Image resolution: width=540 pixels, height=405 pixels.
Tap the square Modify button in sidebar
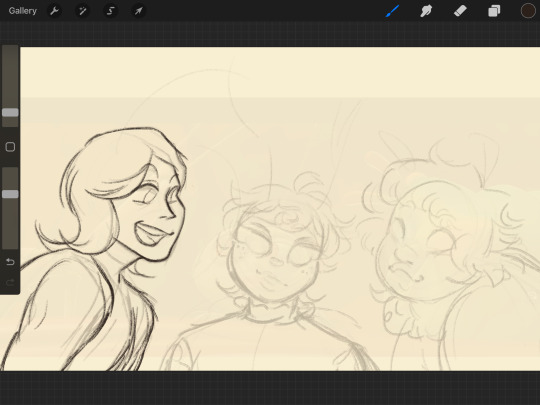10,147
